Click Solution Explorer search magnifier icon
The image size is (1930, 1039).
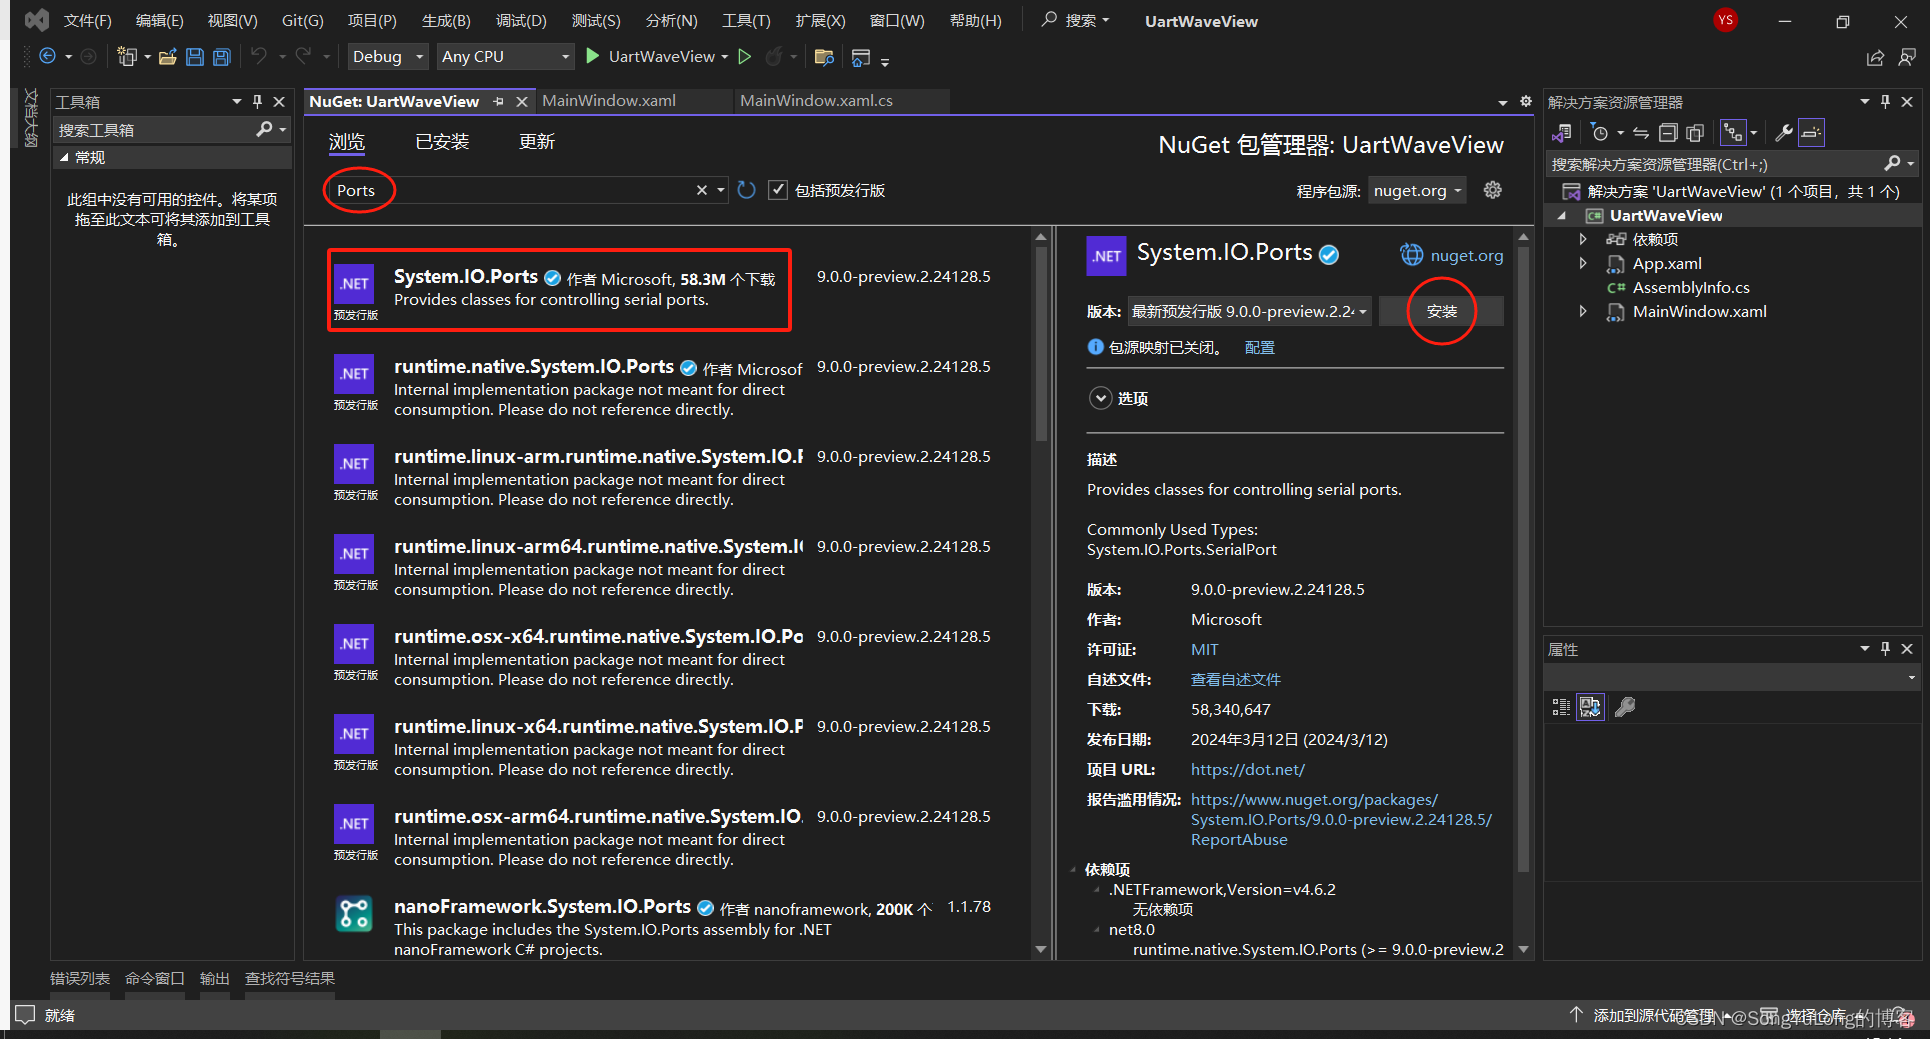click(x=1892, y=164)
